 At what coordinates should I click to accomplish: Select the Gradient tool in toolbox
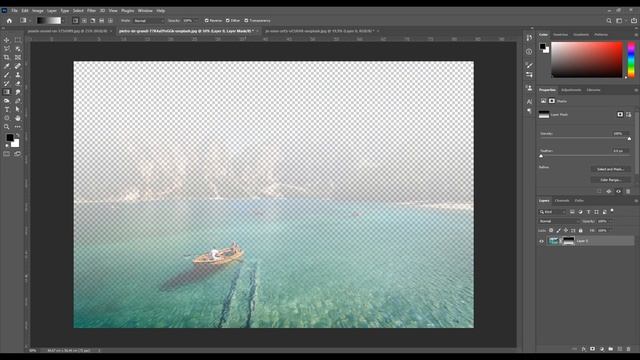tap(7, 92)
